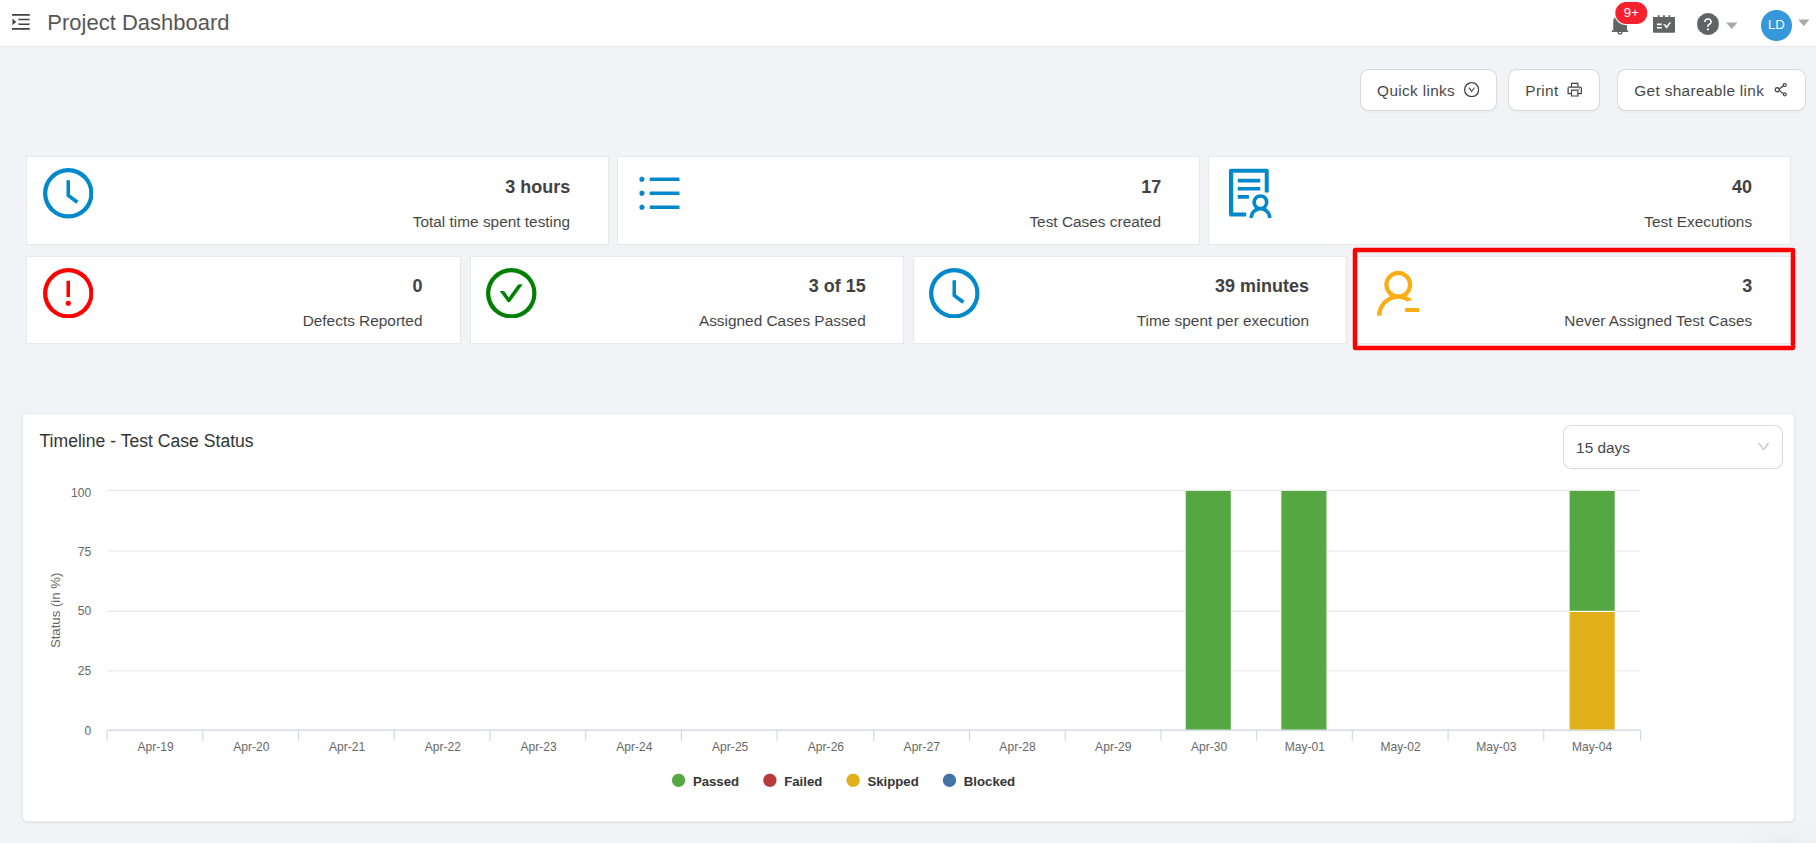Click the Print button
Image resolution: width=1816 pixels, height=843 pixels.
coord(1553,90)
